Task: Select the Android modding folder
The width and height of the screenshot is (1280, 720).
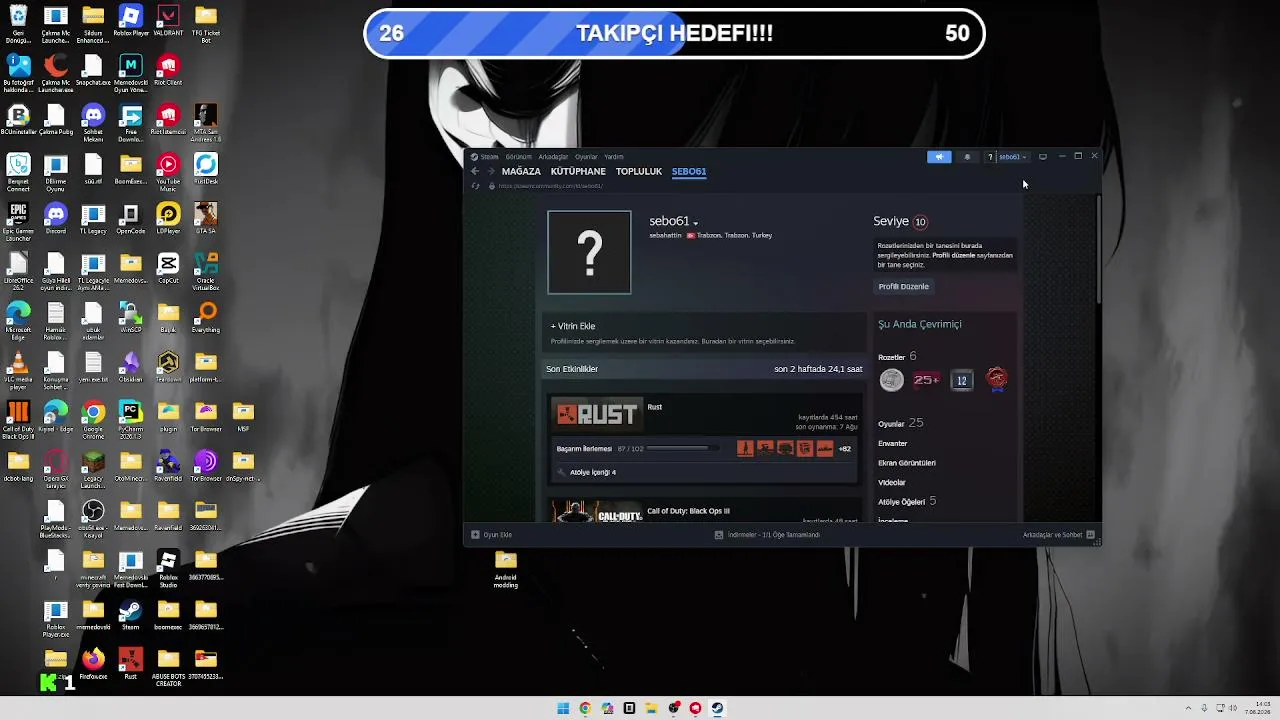Action: (x=506, y=569)
